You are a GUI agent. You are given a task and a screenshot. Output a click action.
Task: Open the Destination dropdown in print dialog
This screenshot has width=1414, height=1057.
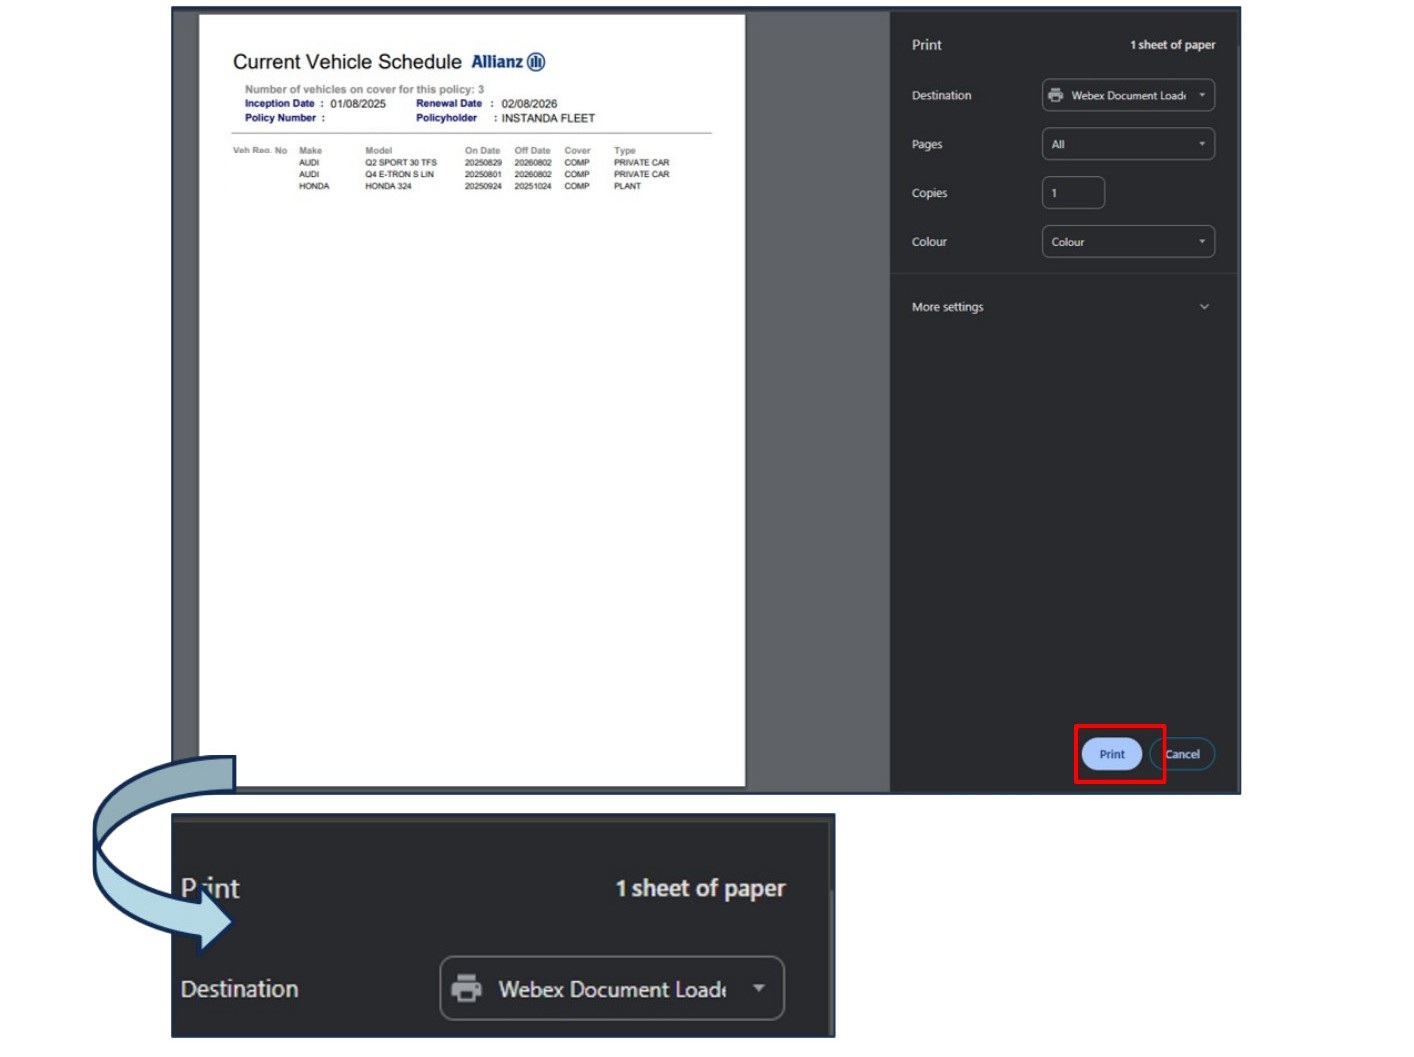[x=1128, y=95]
